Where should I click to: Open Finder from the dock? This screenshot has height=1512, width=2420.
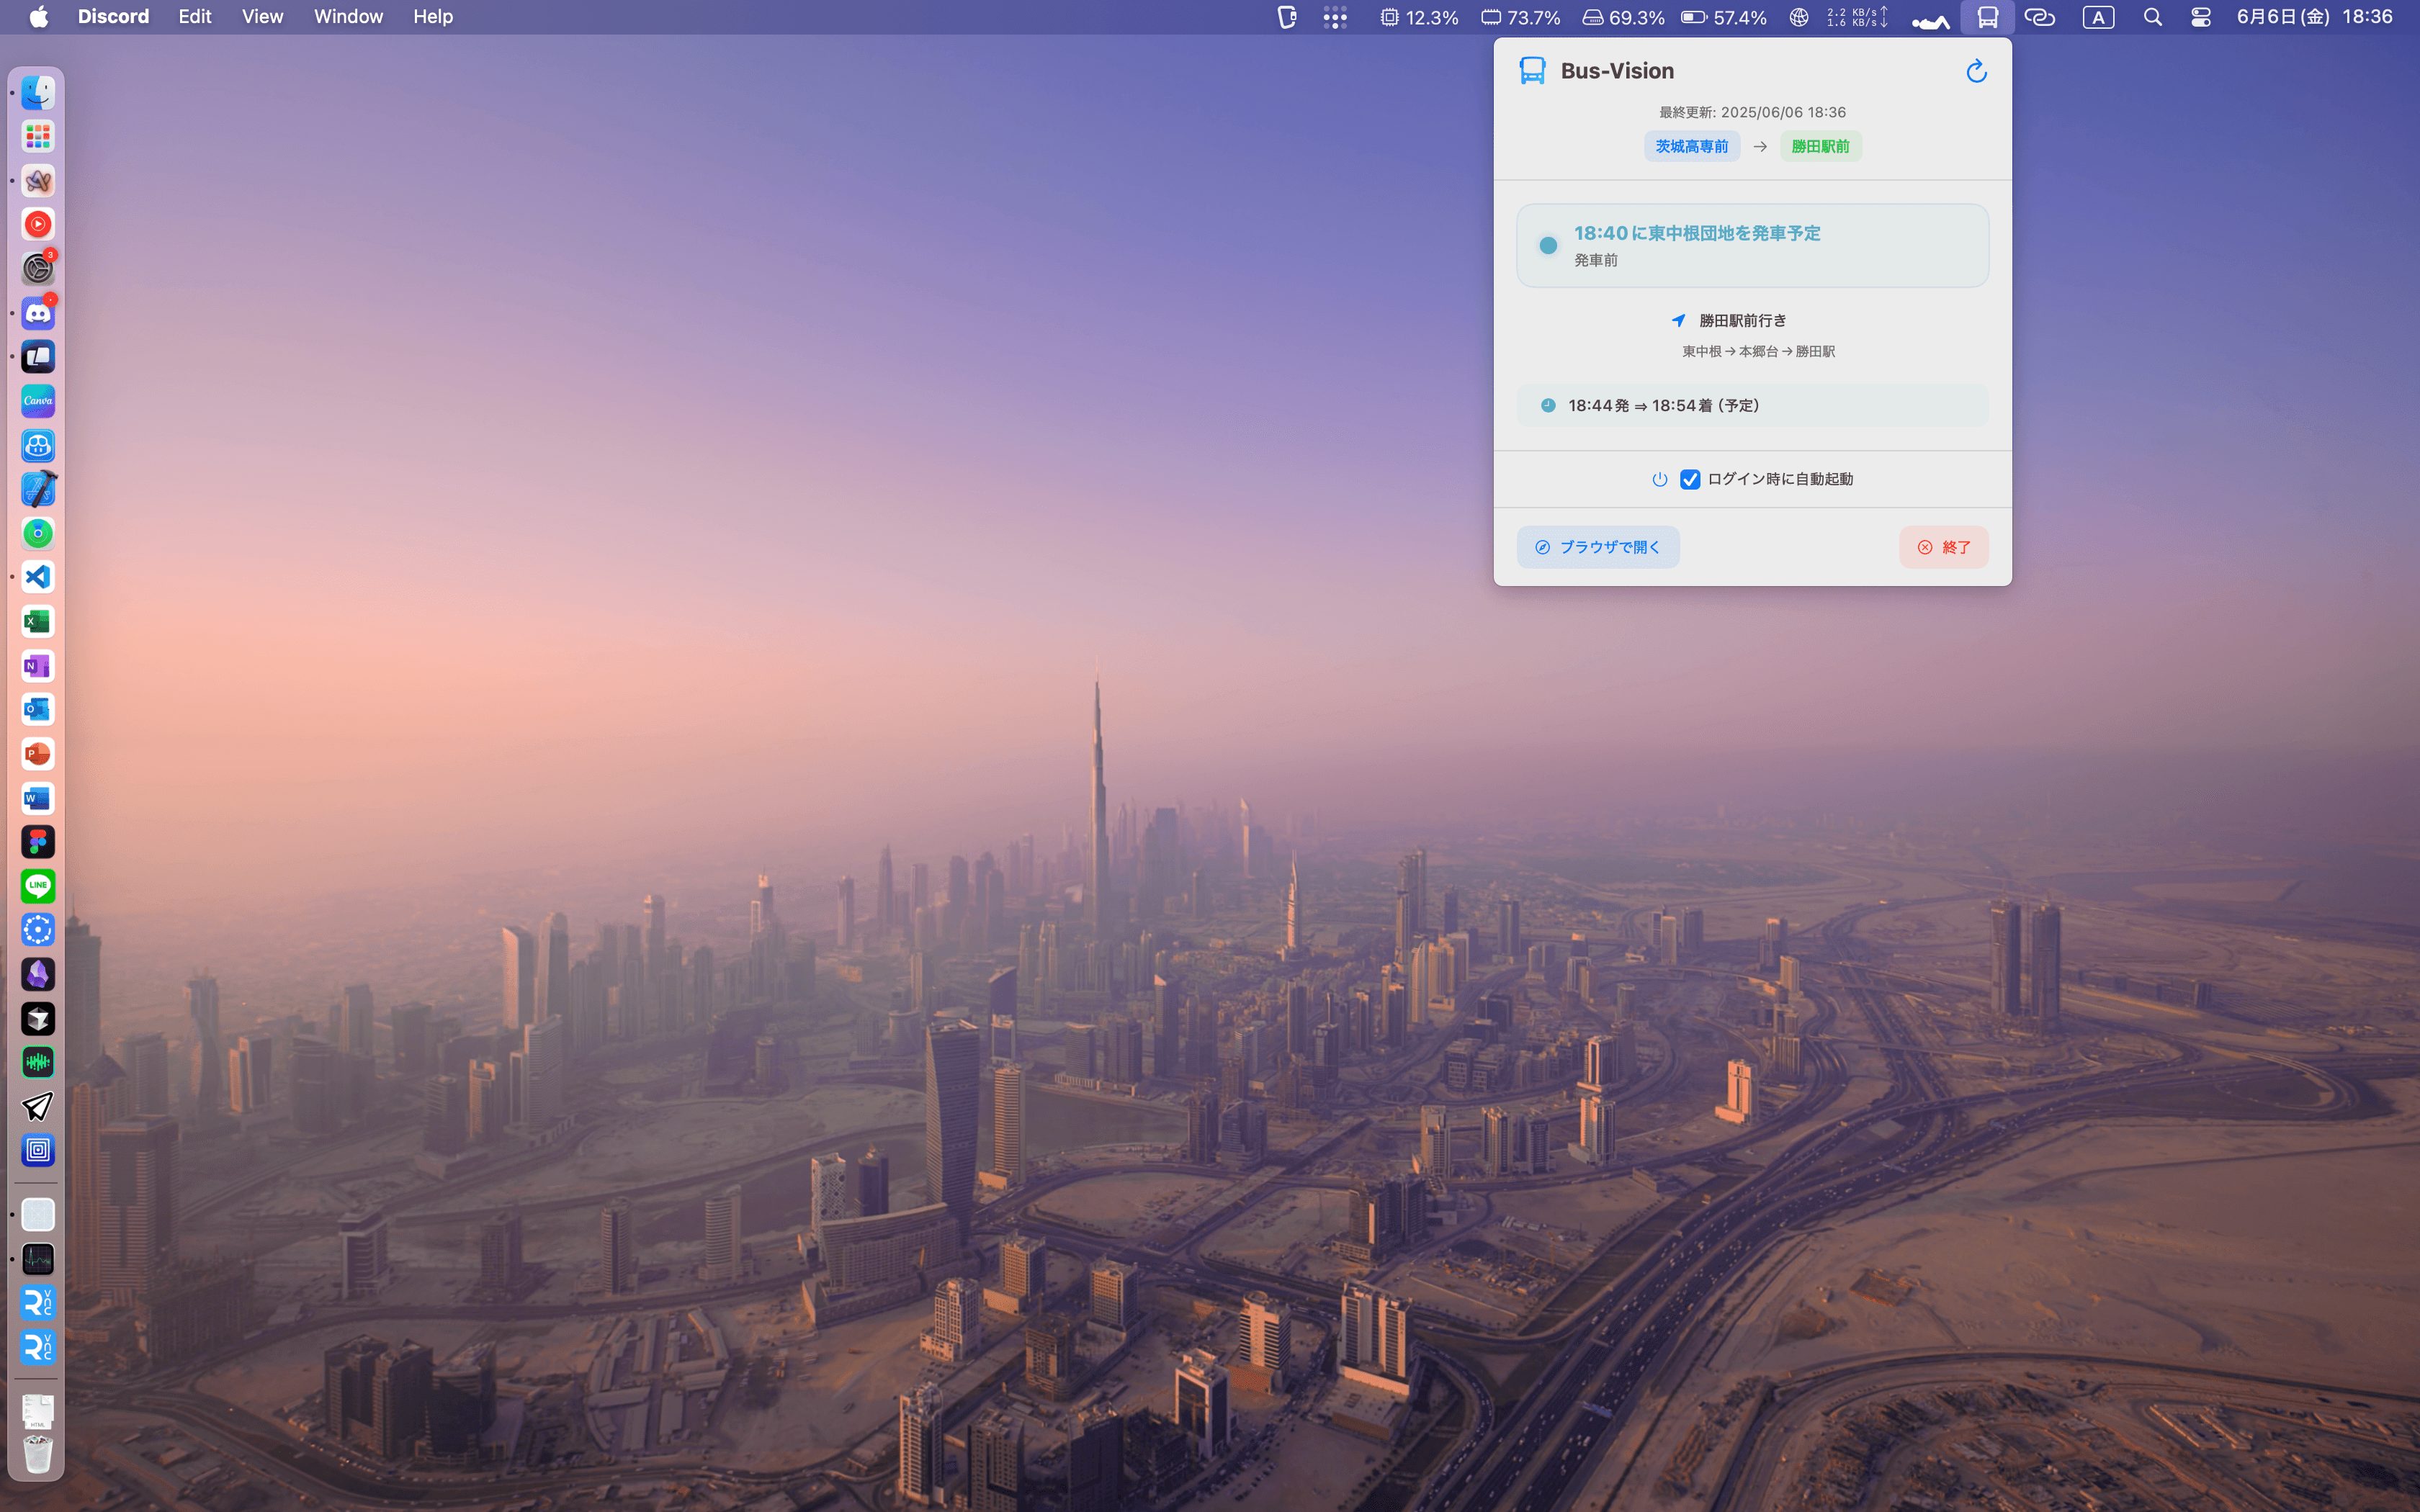(38, 93)
